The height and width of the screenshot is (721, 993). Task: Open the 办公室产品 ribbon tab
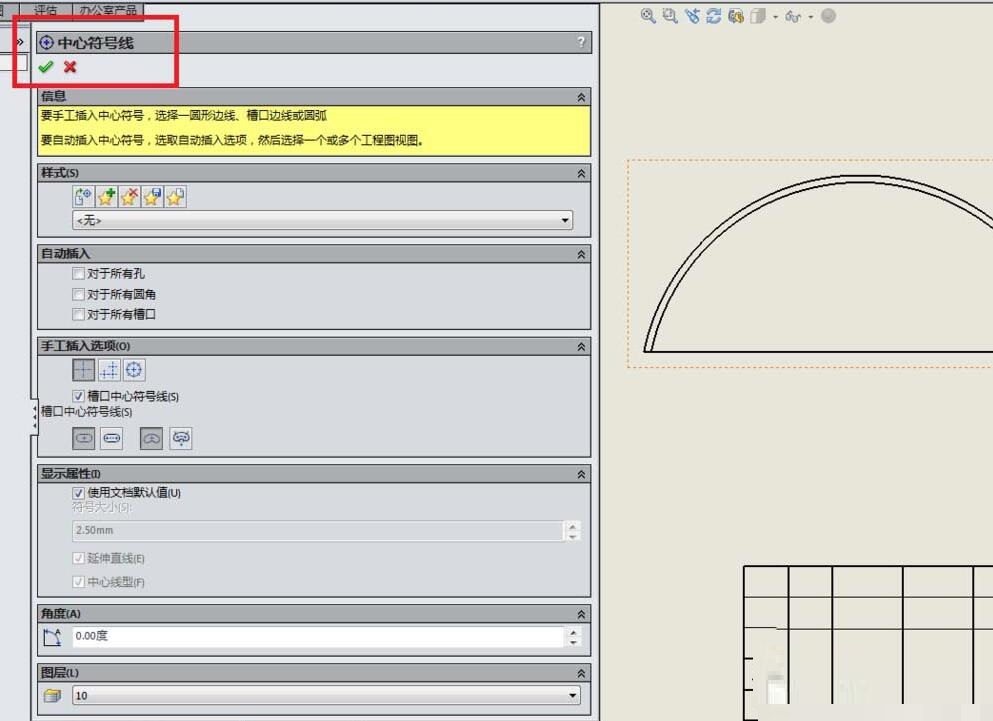(110, 10)
